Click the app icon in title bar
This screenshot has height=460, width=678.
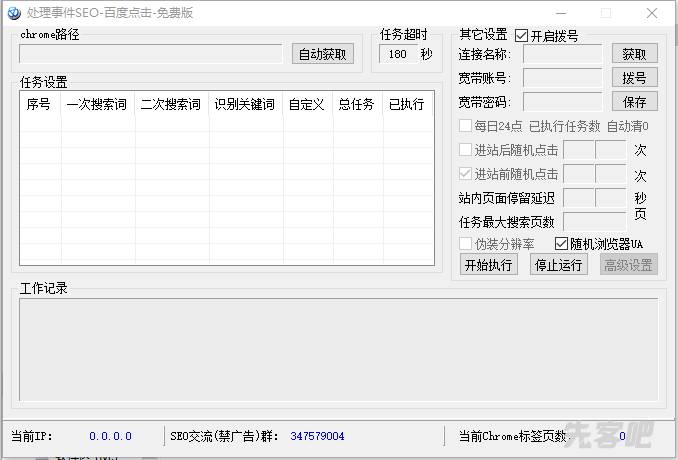point(13,13)
